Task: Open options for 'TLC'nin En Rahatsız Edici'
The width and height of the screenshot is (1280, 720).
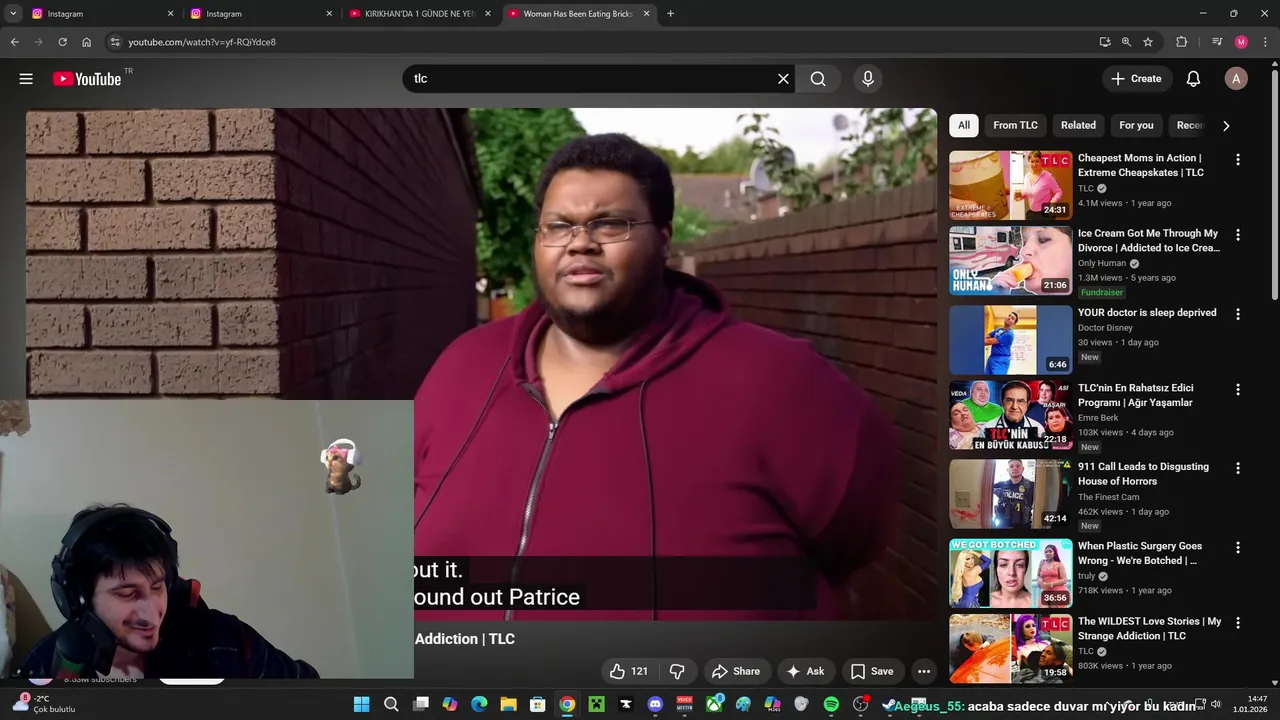Action: (1238, 389)
